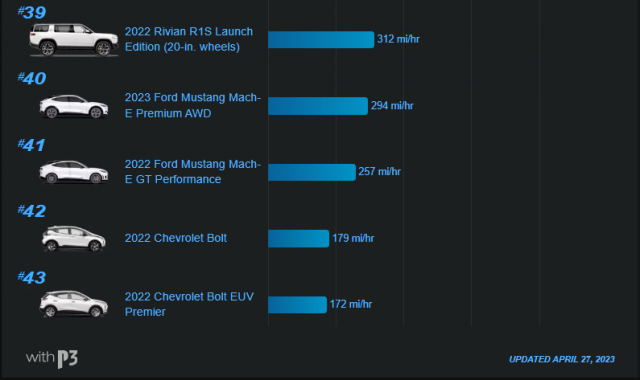
Task: Click the 2022 Chevrolet Bolt car image
Action: point(74,238)
